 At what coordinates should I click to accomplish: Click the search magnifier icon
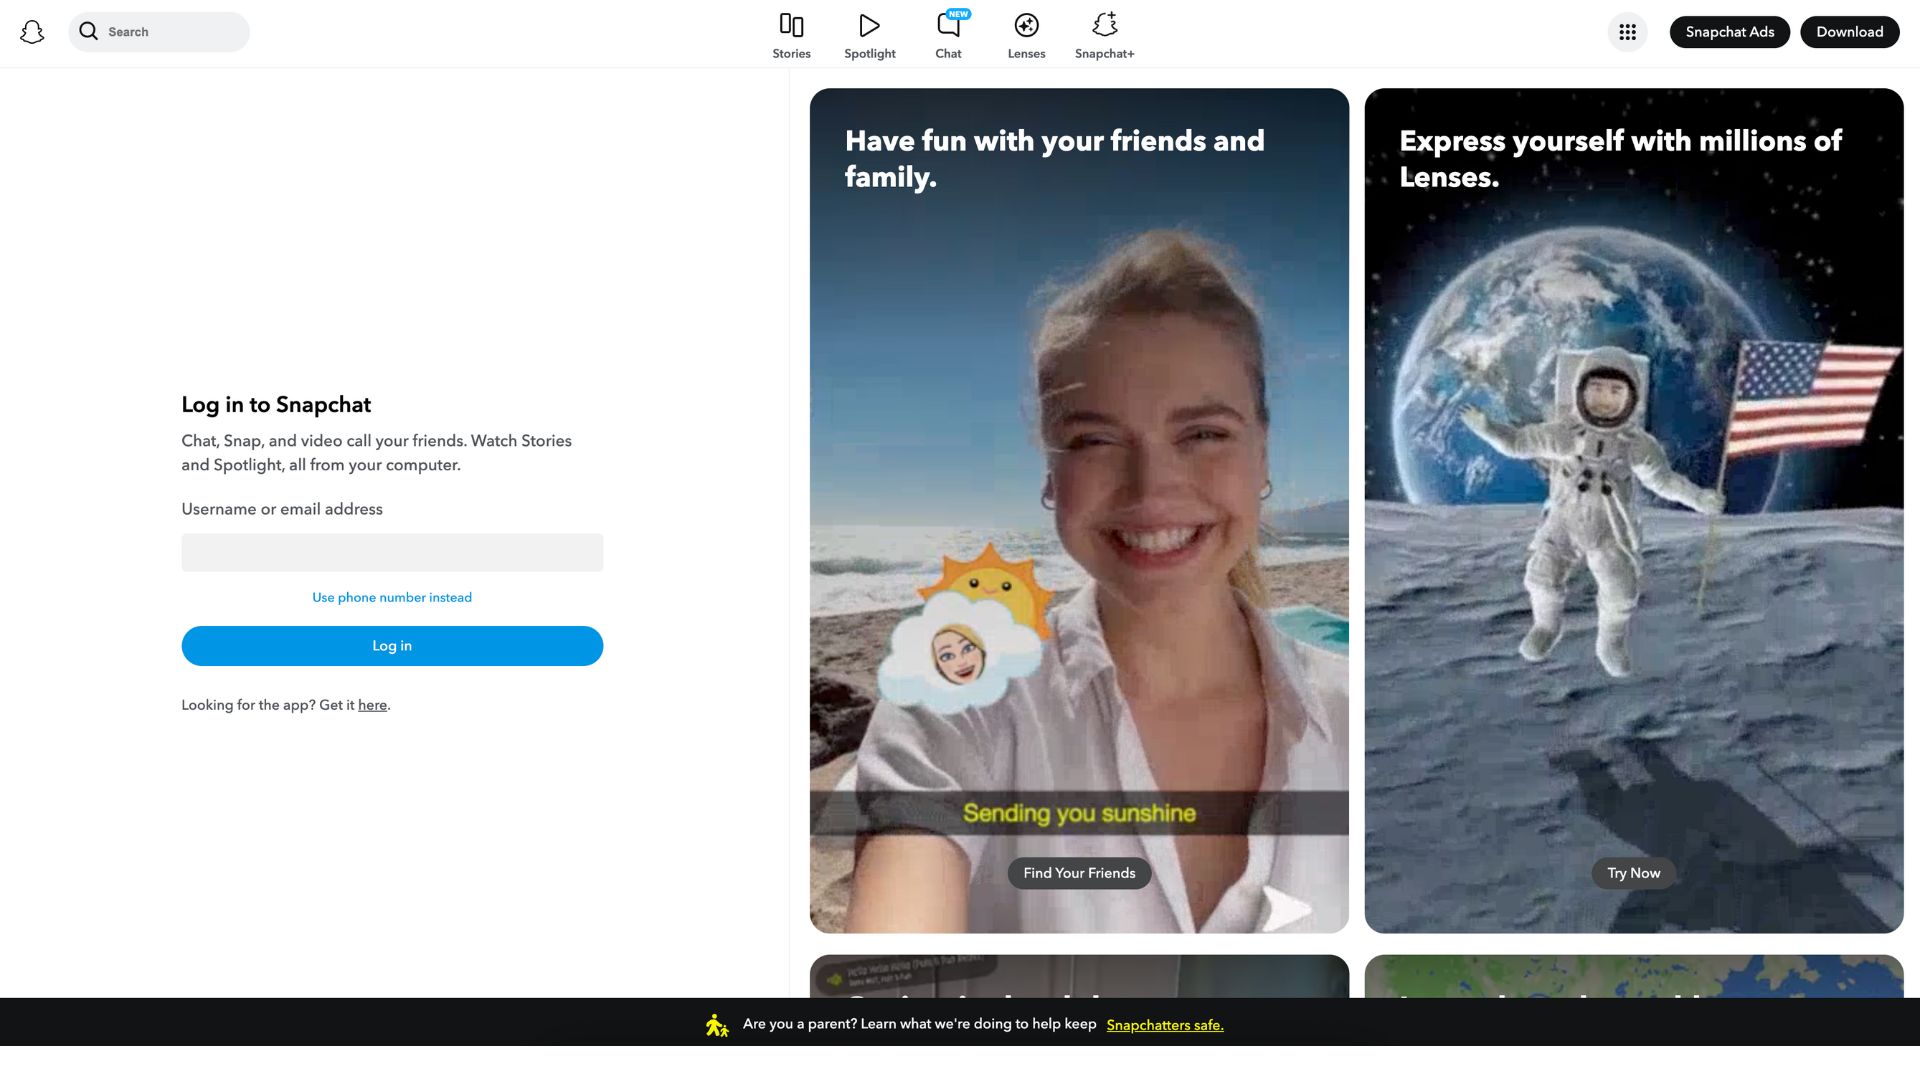coord(89,31)
